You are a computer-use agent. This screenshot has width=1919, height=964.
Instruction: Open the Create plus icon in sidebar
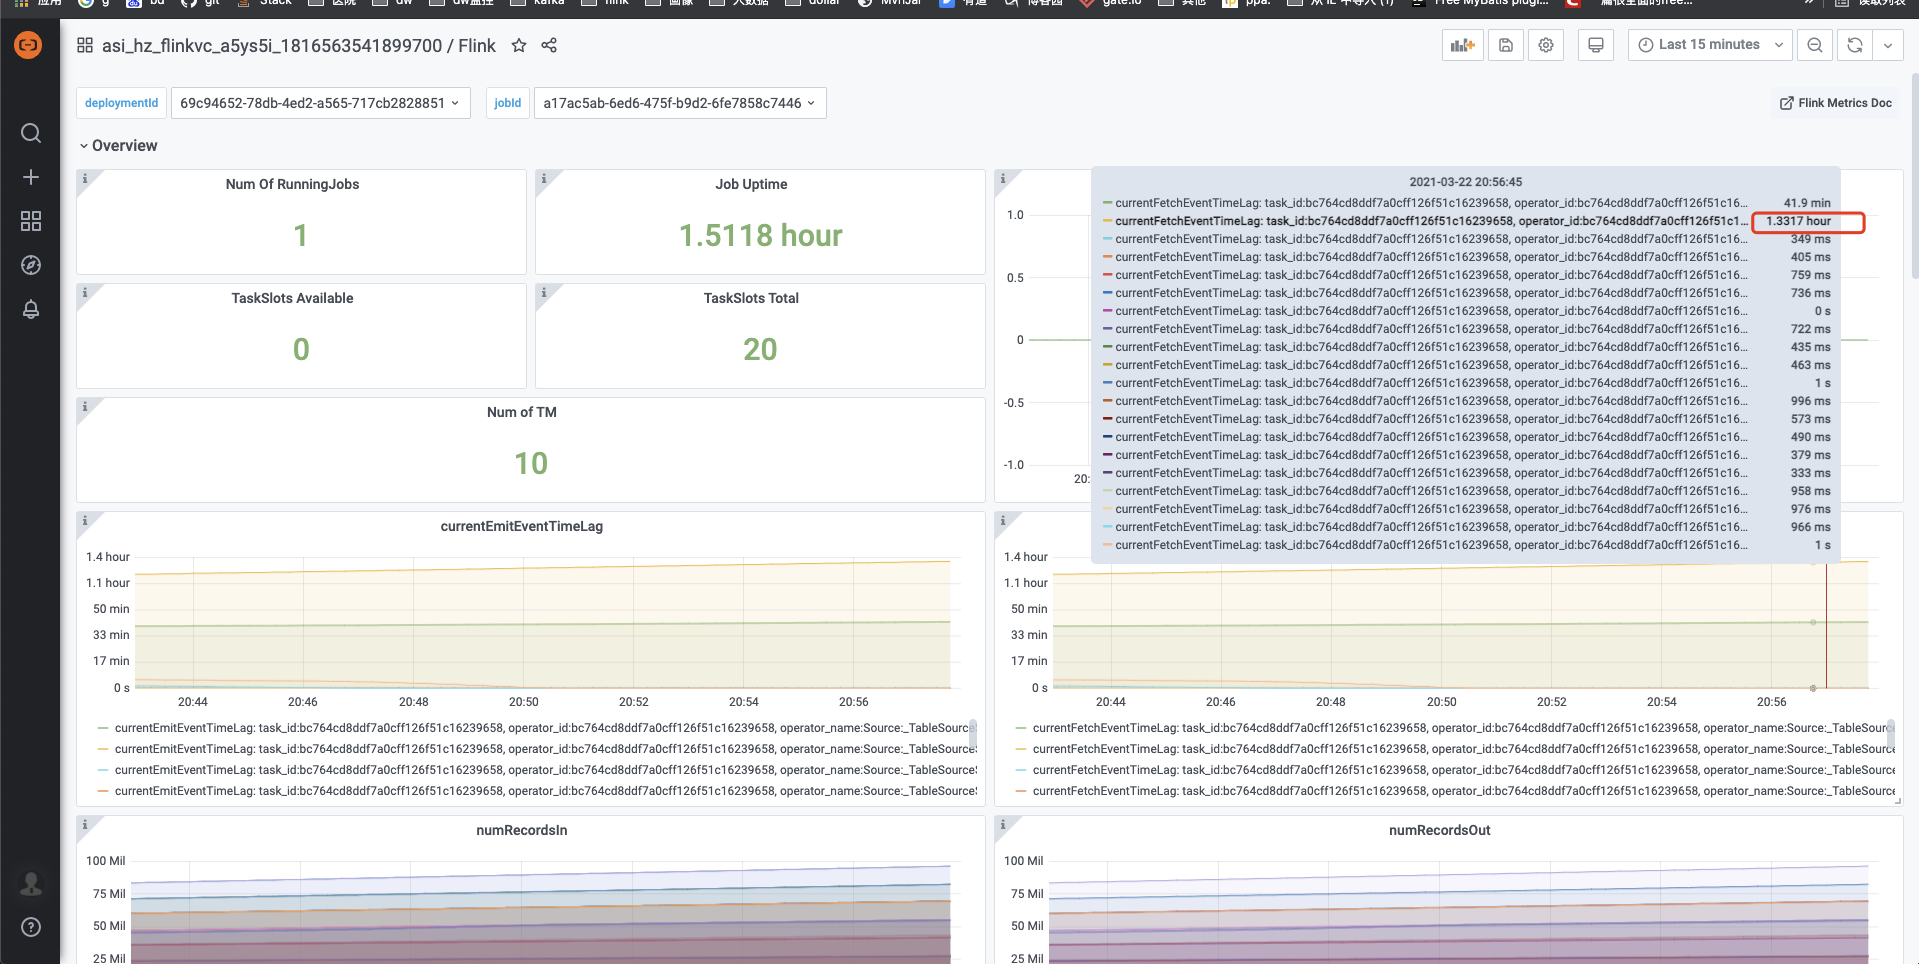pyautogui.click(x=31, y=177)
